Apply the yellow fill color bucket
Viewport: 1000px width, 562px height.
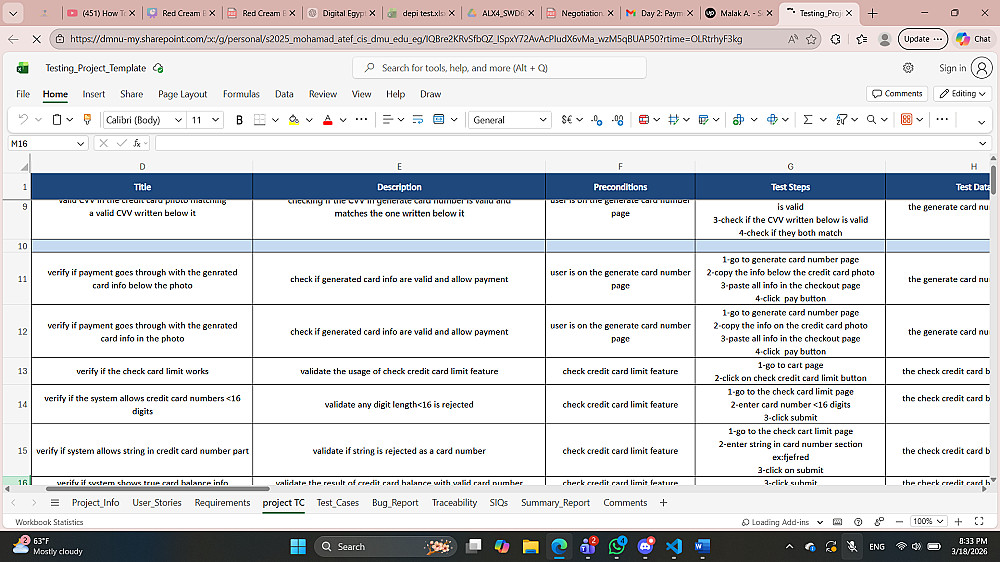click(x=294, y=119)
